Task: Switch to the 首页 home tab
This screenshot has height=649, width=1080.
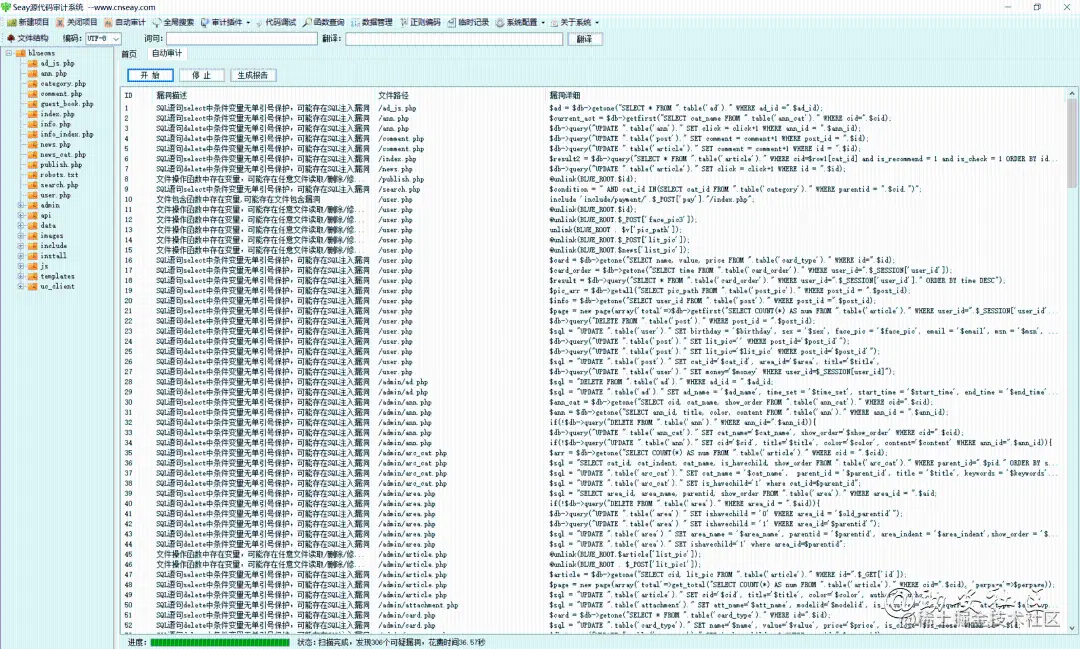Action: (x=129, y=54)
